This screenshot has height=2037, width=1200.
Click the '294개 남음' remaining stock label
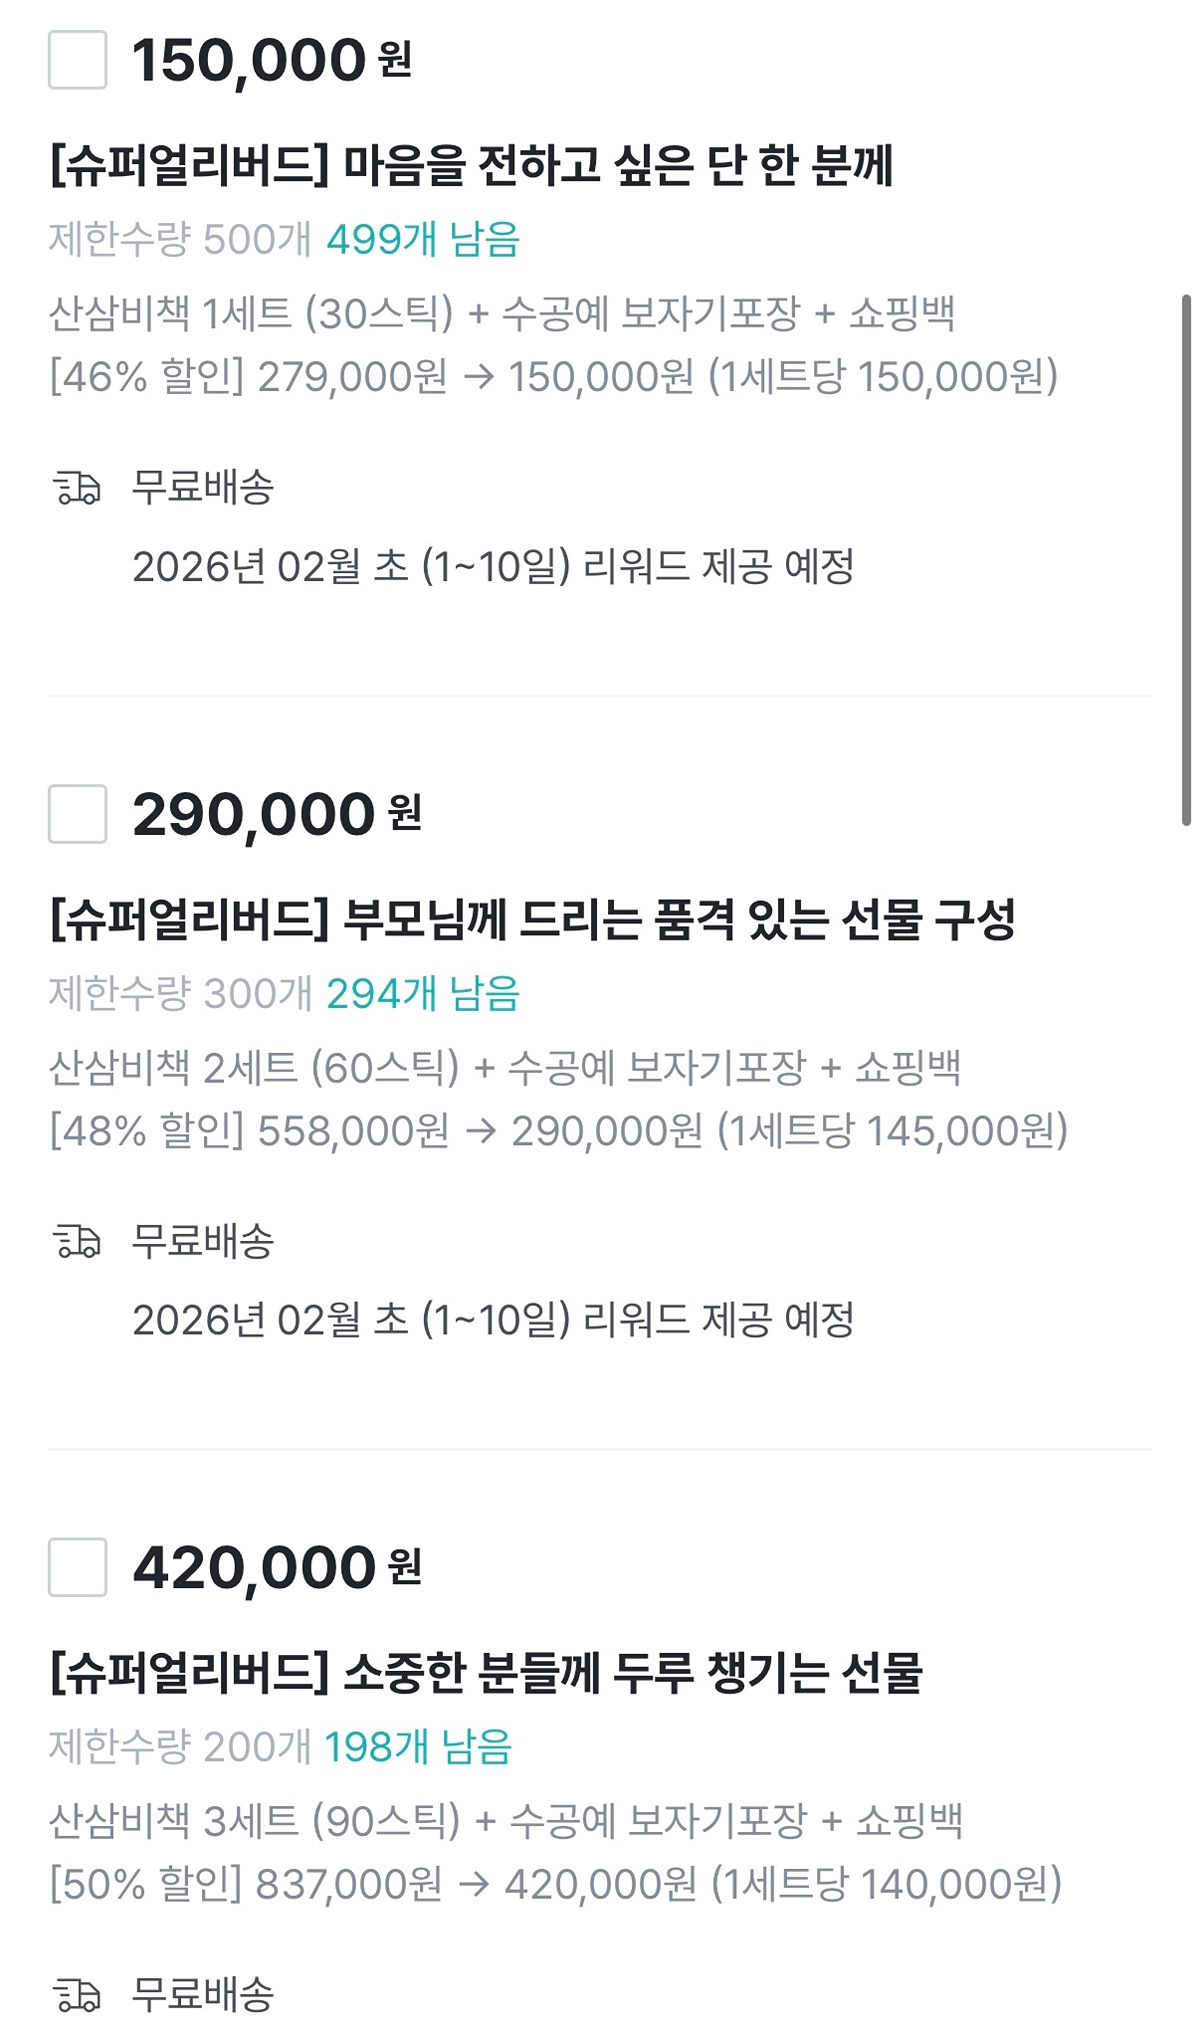point(423,994)
